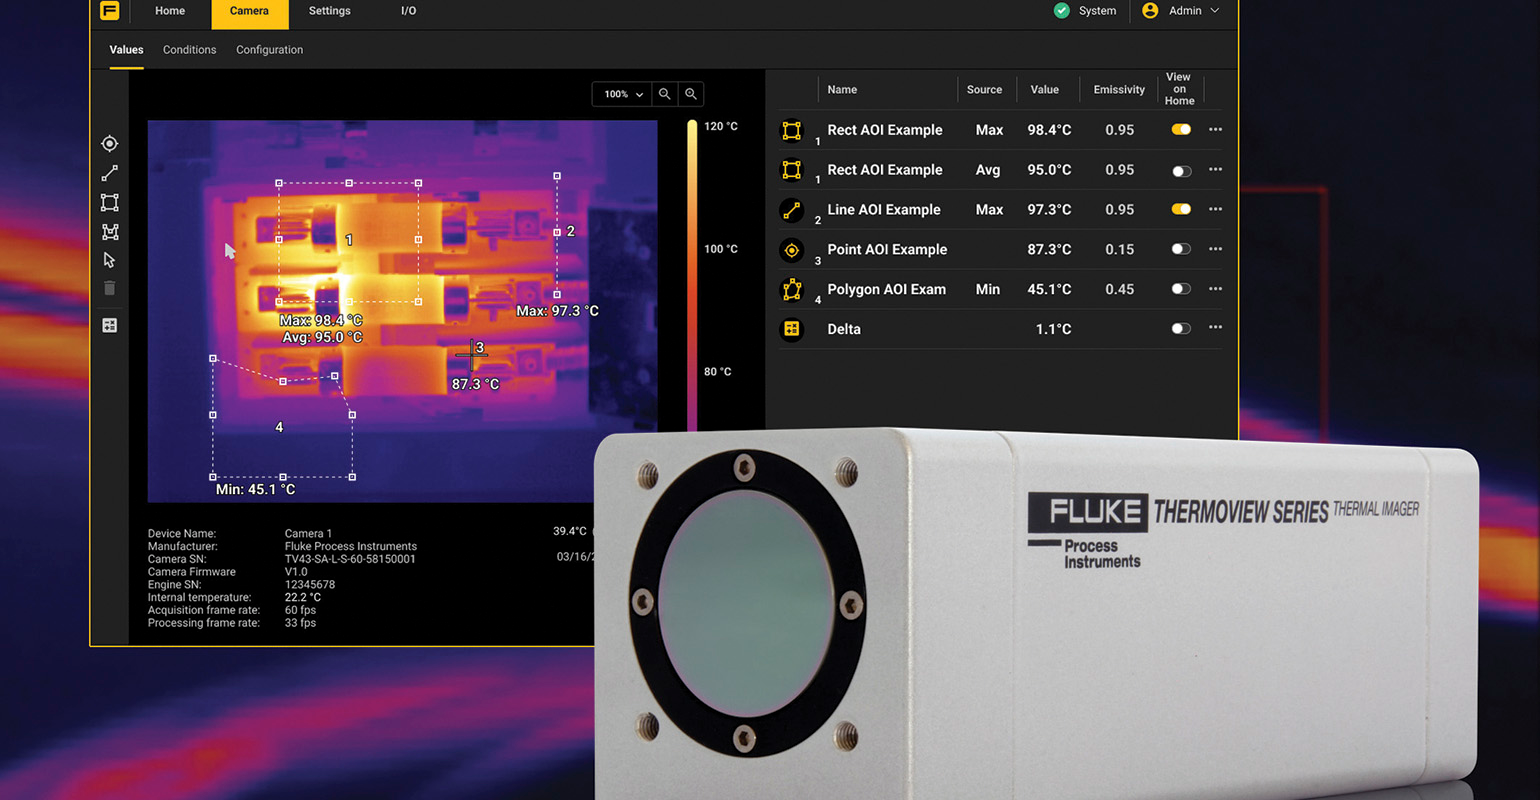Open the 100% zoom level dropdown
The width and height of the screenshot is (1540, 800).
coord(621,93)
